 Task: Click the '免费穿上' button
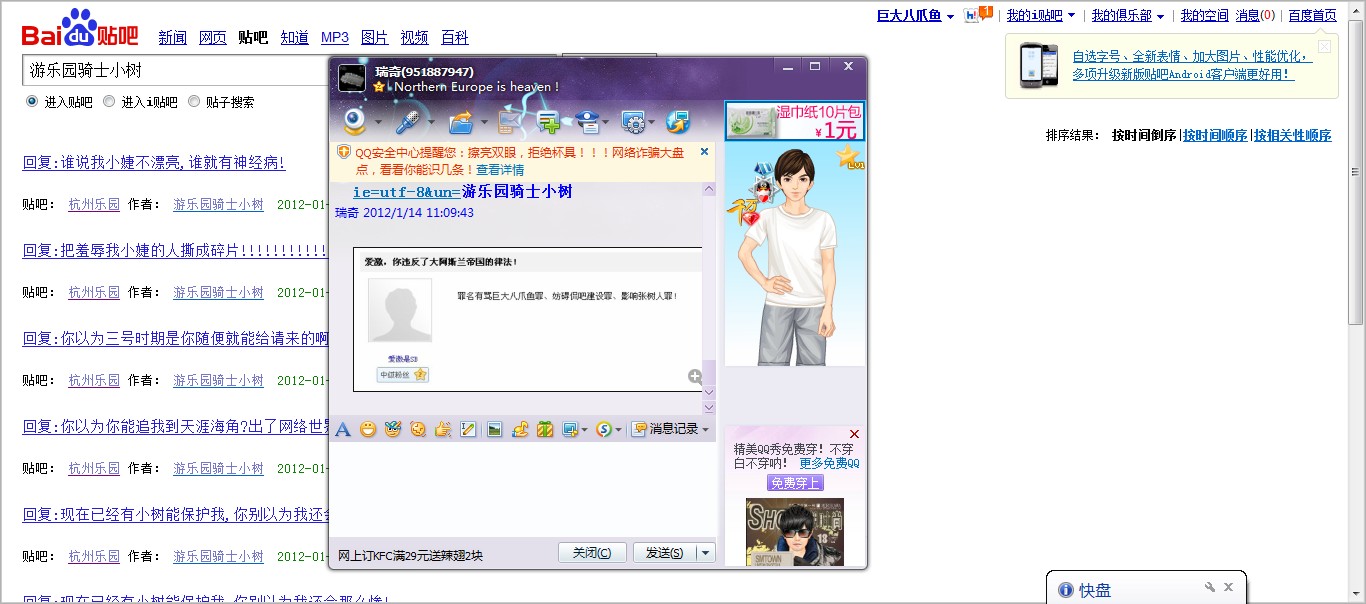click(795, 483)
